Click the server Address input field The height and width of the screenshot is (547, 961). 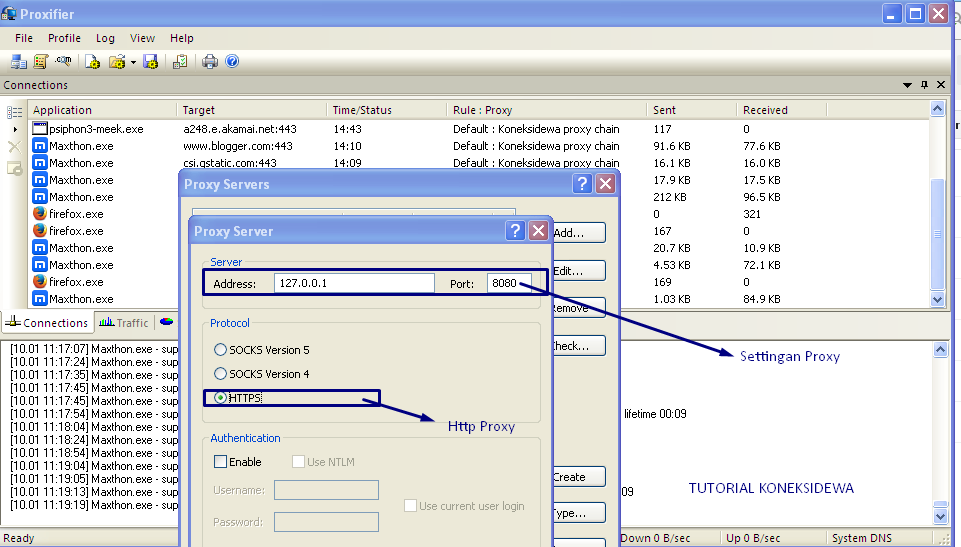(354, 283)
